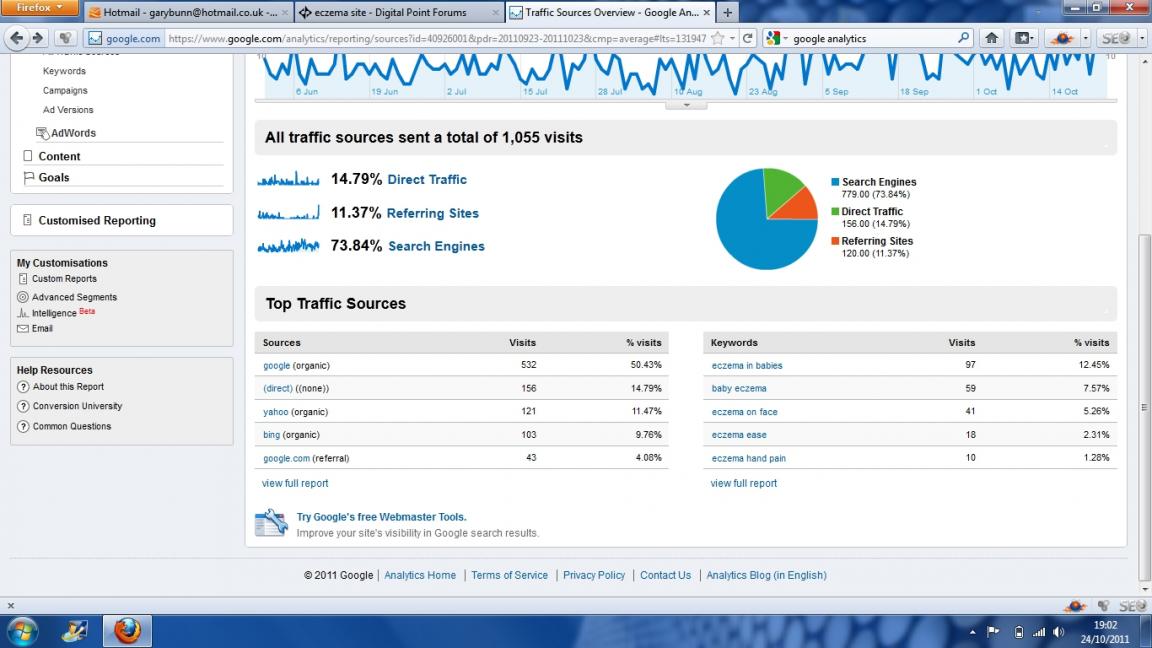Image resolution: width=1152 pixels, height=648 pixels.
Task: Open the Search Engines report link
Action: coord(436,246)
